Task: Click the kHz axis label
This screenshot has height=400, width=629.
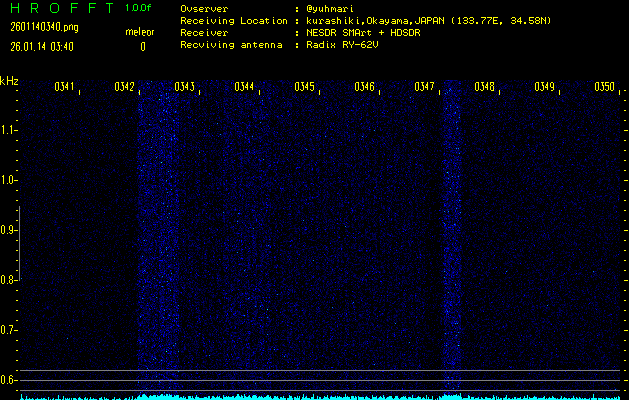Action: [x=9, y=81]
